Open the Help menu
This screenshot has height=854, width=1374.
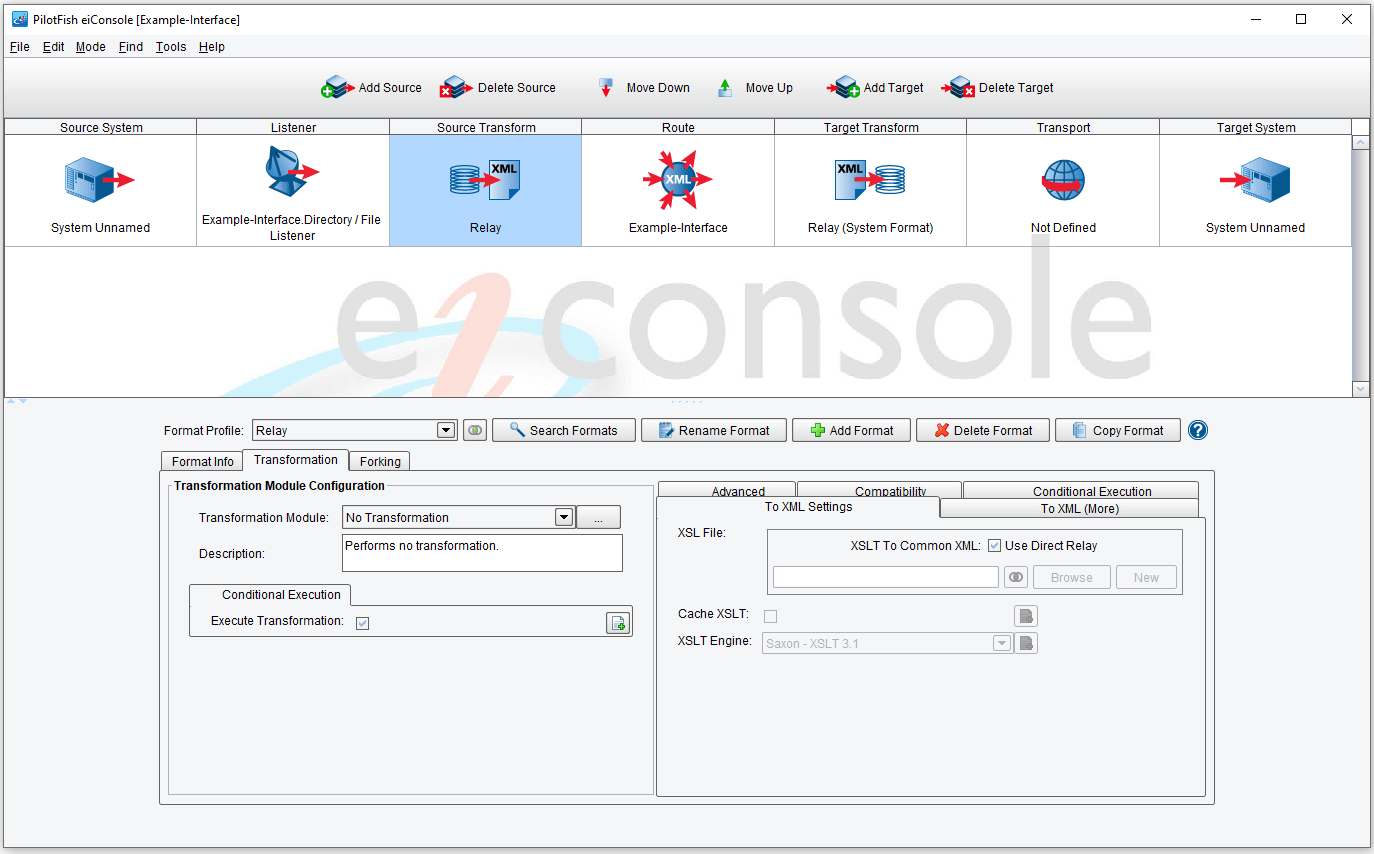click(212, 47)
